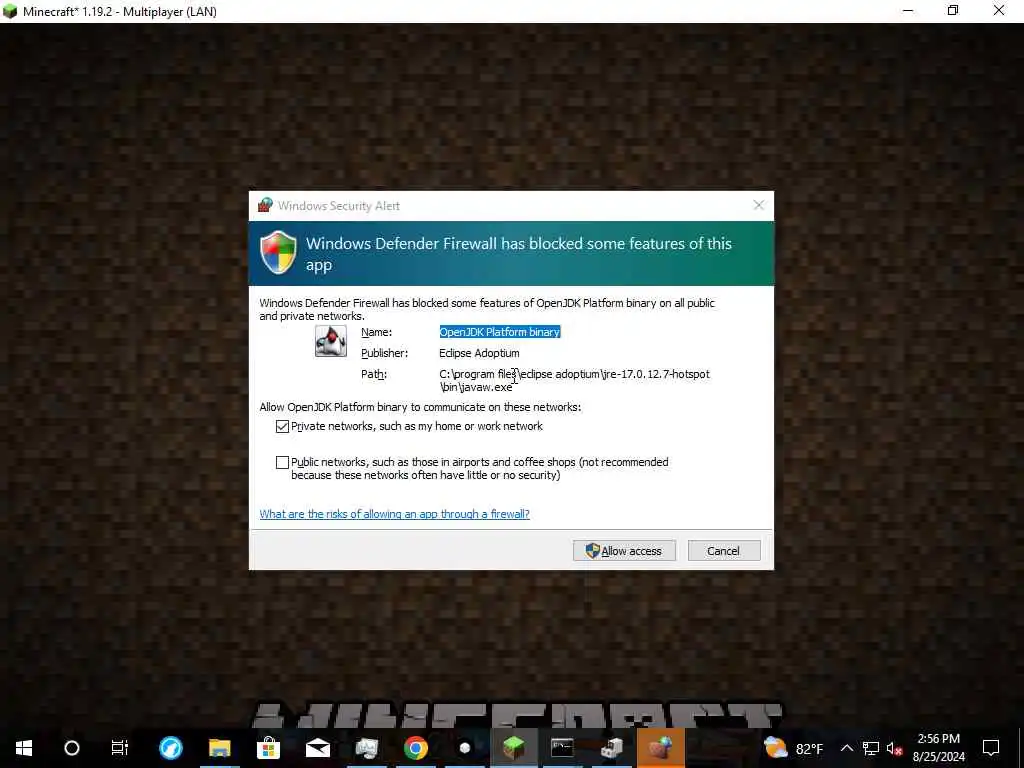Open the Action Center notifications icon
The height and width of the screenshot is (768, 1024).
point(991,748)
